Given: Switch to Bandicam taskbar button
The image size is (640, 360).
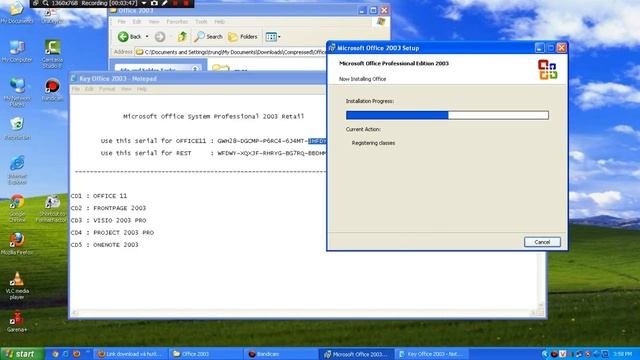Looking at the screenshot, I should click(x=281, y=354).
